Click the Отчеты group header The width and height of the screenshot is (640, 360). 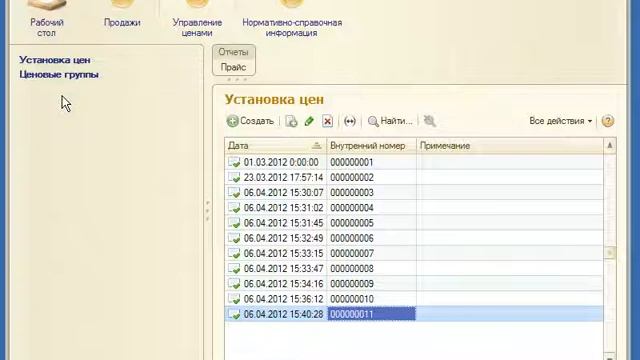233,52
